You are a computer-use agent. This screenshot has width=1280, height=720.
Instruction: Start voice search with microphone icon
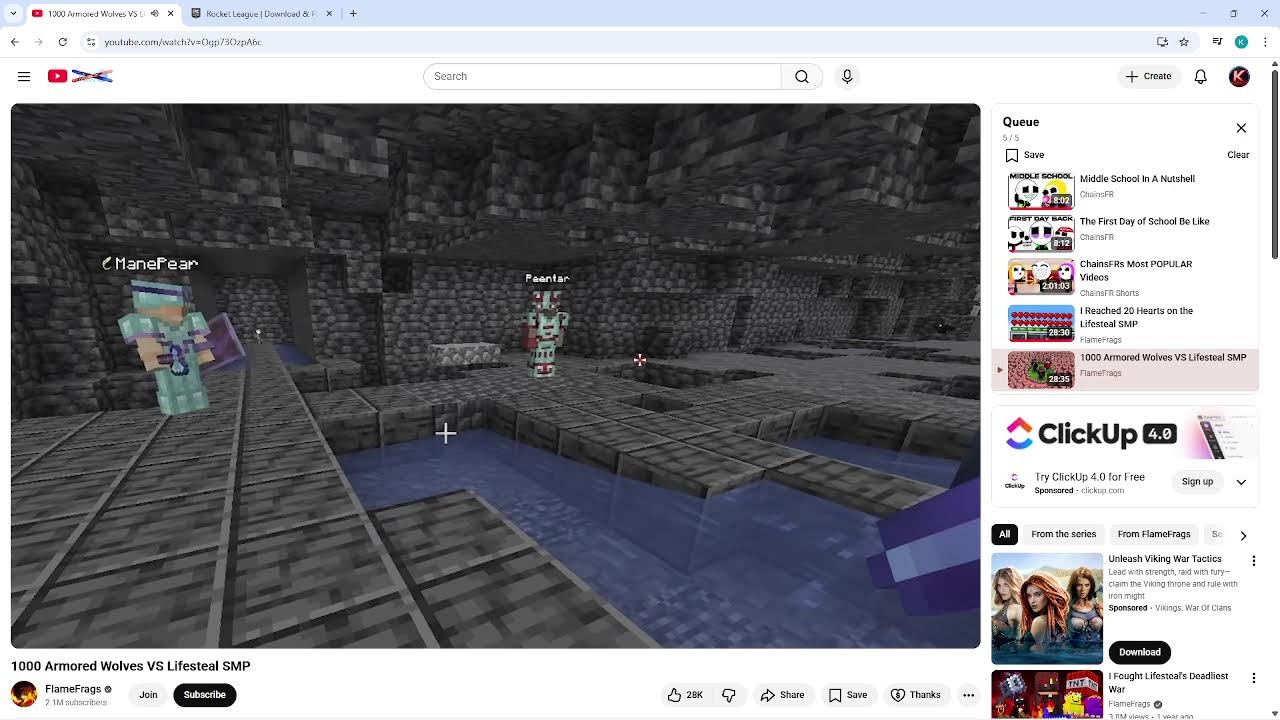click(847, 76)
